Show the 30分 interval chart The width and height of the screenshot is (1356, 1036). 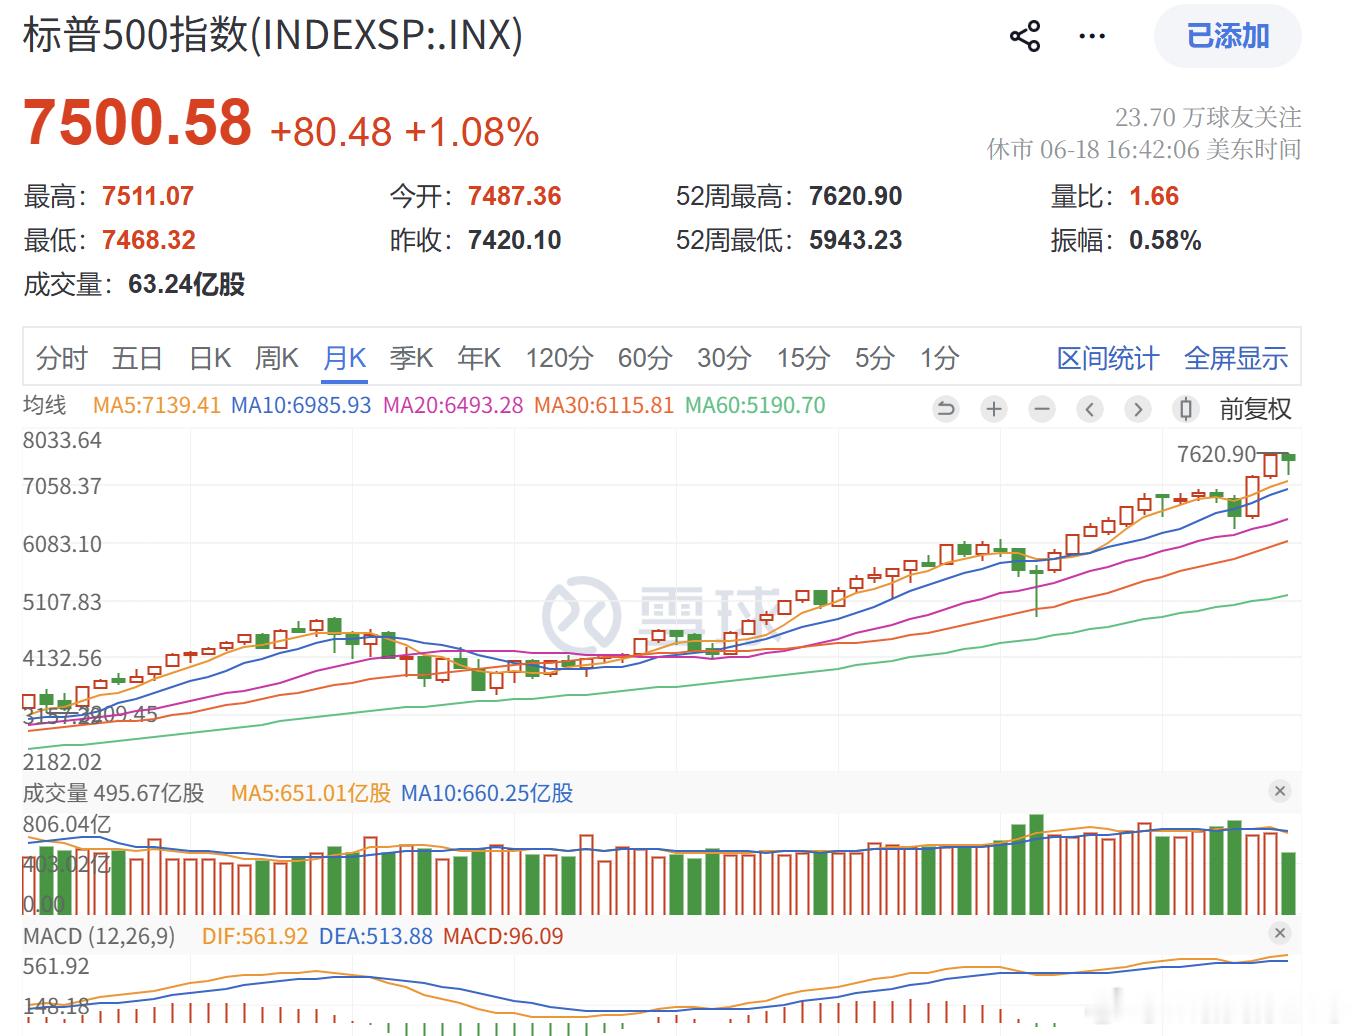click(x=724, y=358)
